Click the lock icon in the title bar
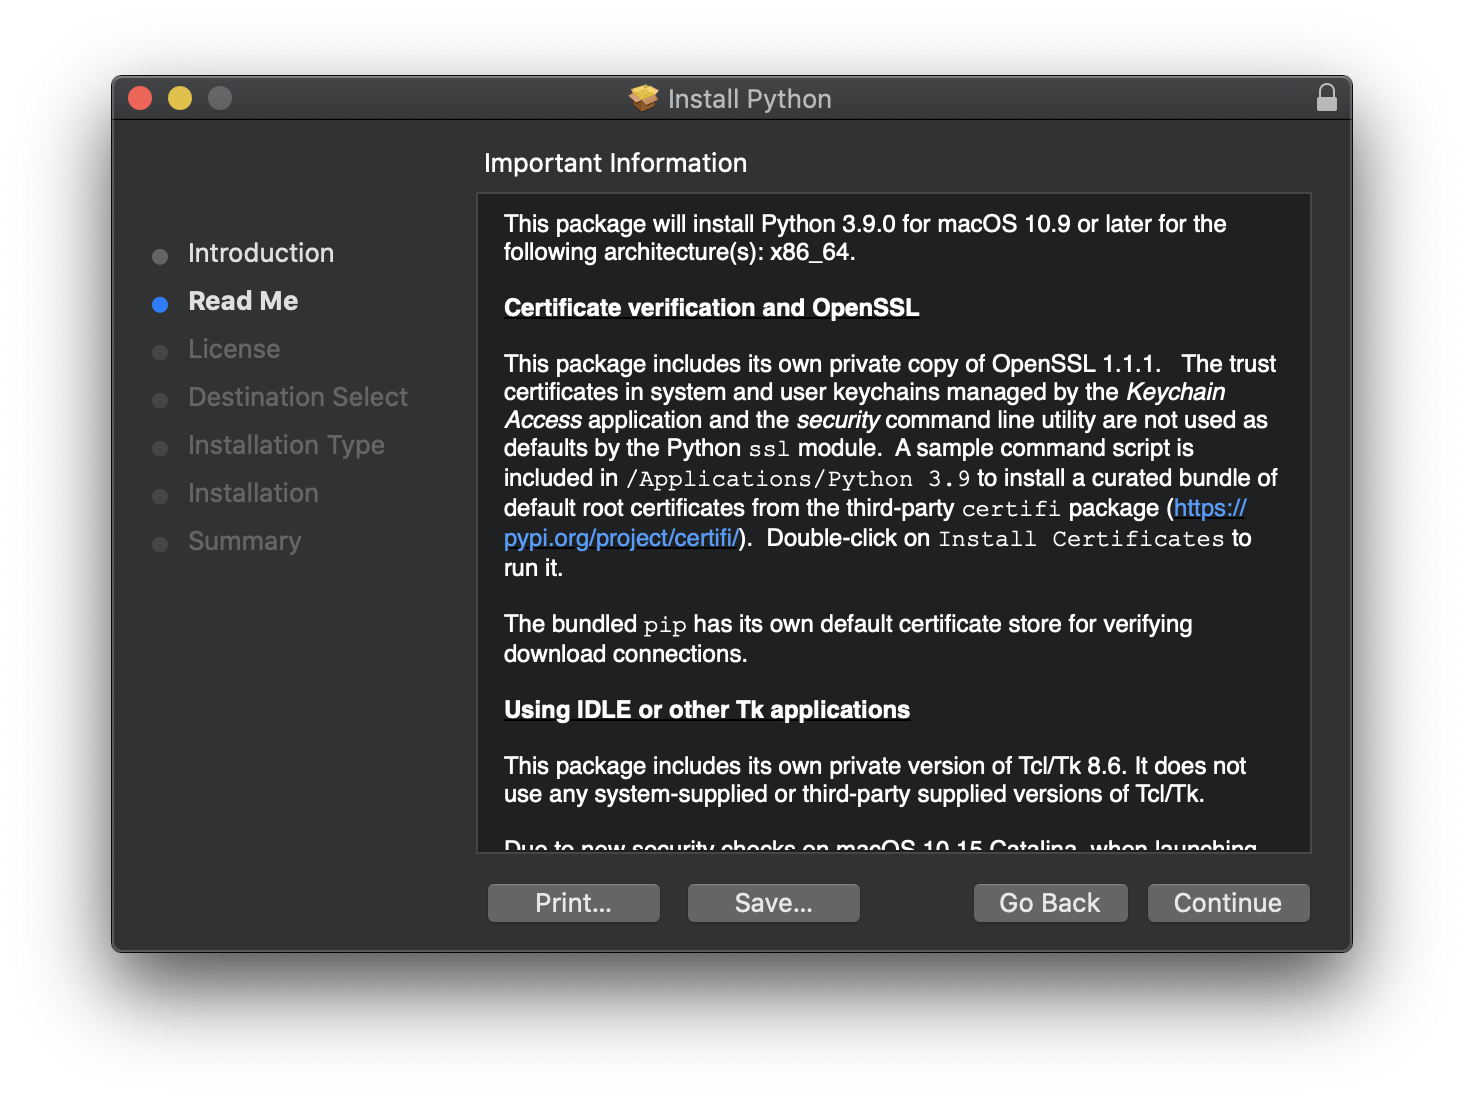The width and height of the screenshot is (1464, 1100). click(1326, 98)
